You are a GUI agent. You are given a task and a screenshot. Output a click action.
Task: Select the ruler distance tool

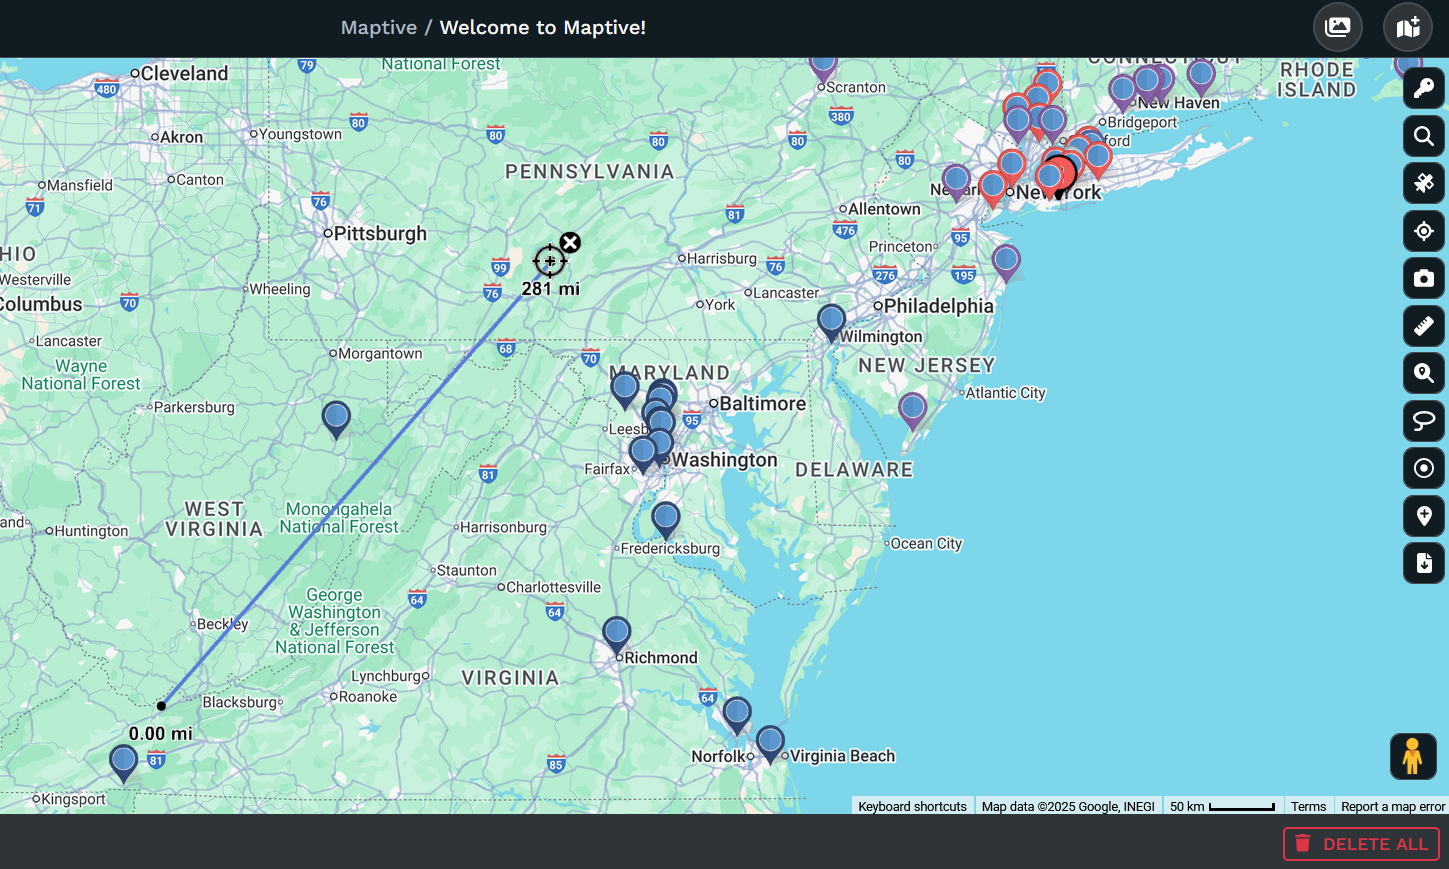1424,326
